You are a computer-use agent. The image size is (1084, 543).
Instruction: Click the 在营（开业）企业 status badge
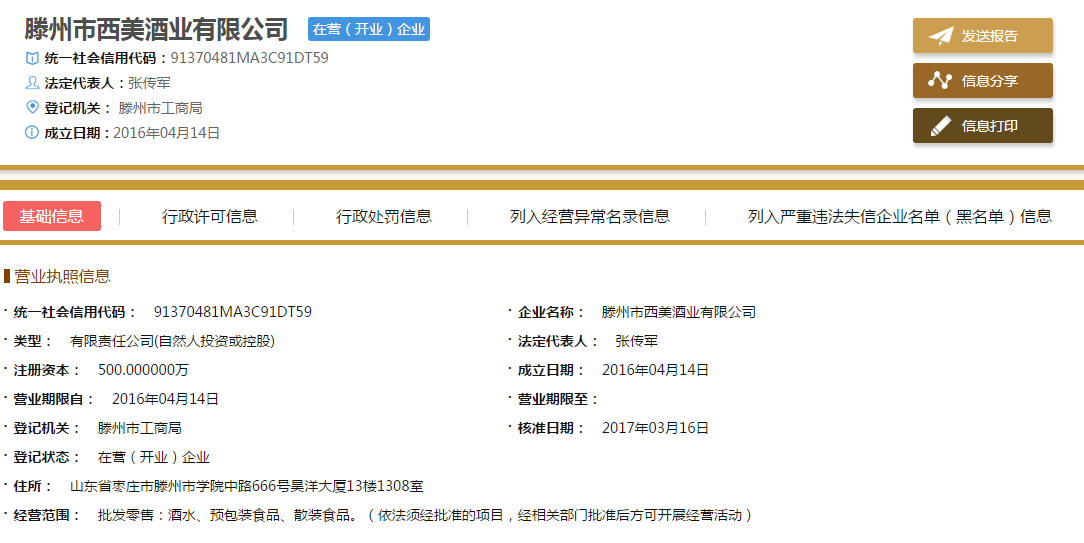point(369,30)
